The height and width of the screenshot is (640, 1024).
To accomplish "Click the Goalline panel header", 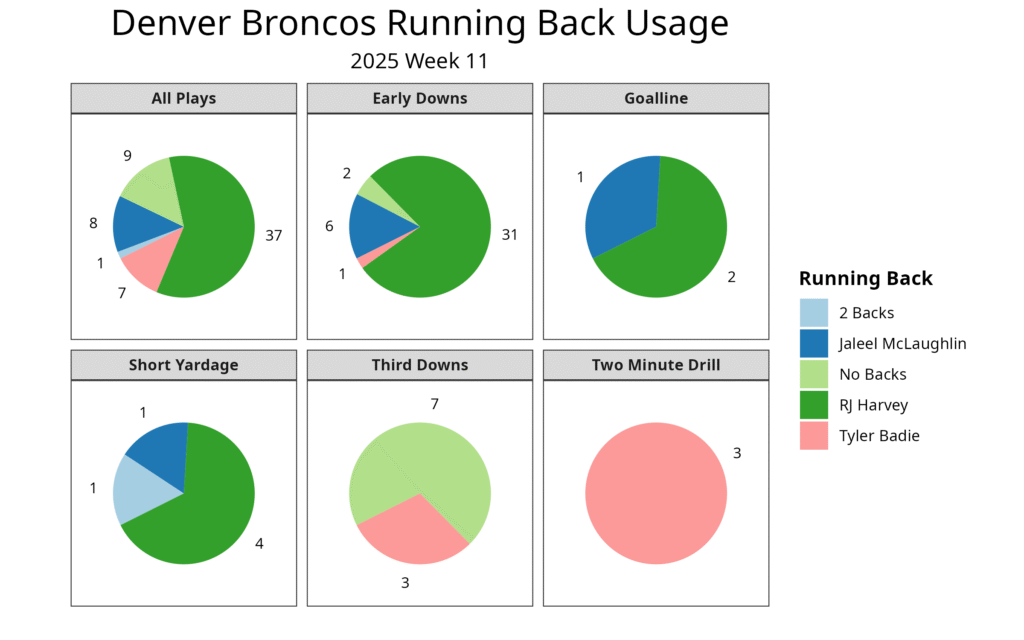I will point(656,98).
